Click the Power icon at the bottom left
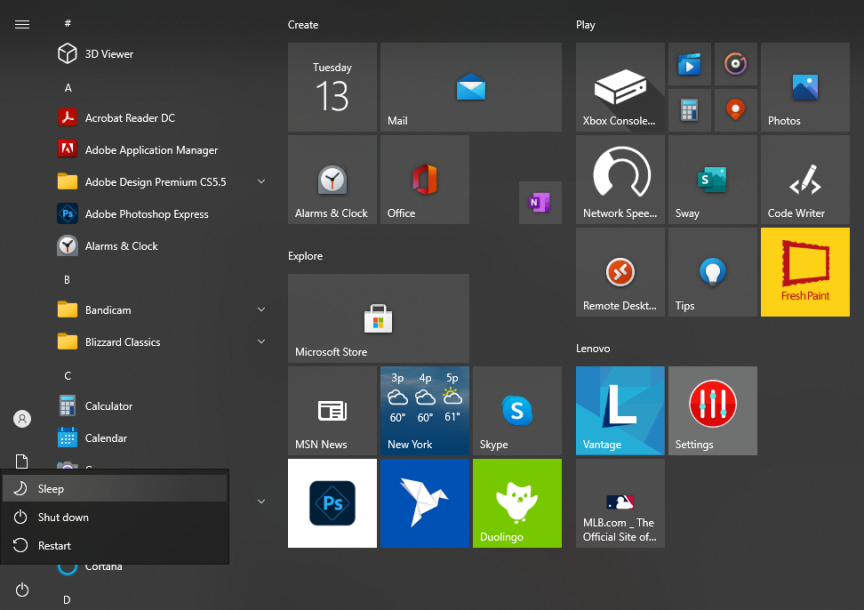This screenshot has width=864, height=610. click(22, 590)
